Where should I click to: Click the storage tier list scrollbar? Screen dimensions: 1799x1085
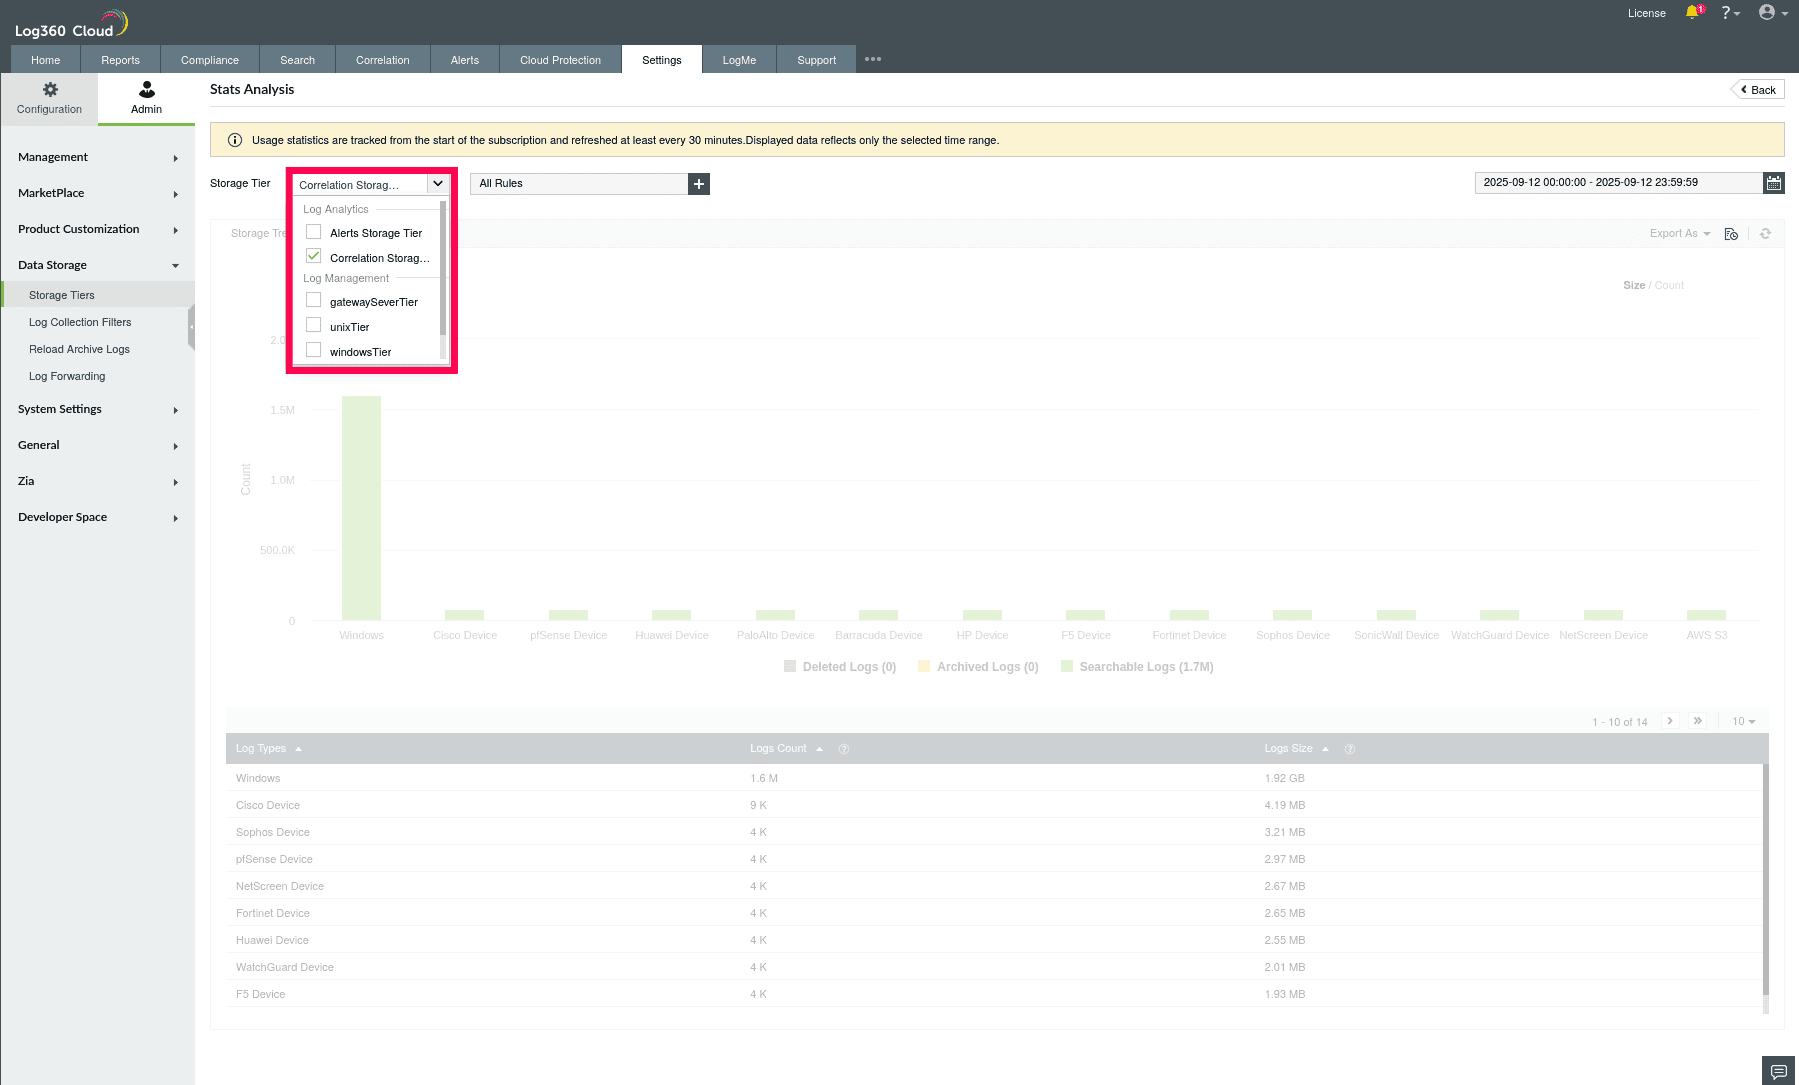coord(443,267)
